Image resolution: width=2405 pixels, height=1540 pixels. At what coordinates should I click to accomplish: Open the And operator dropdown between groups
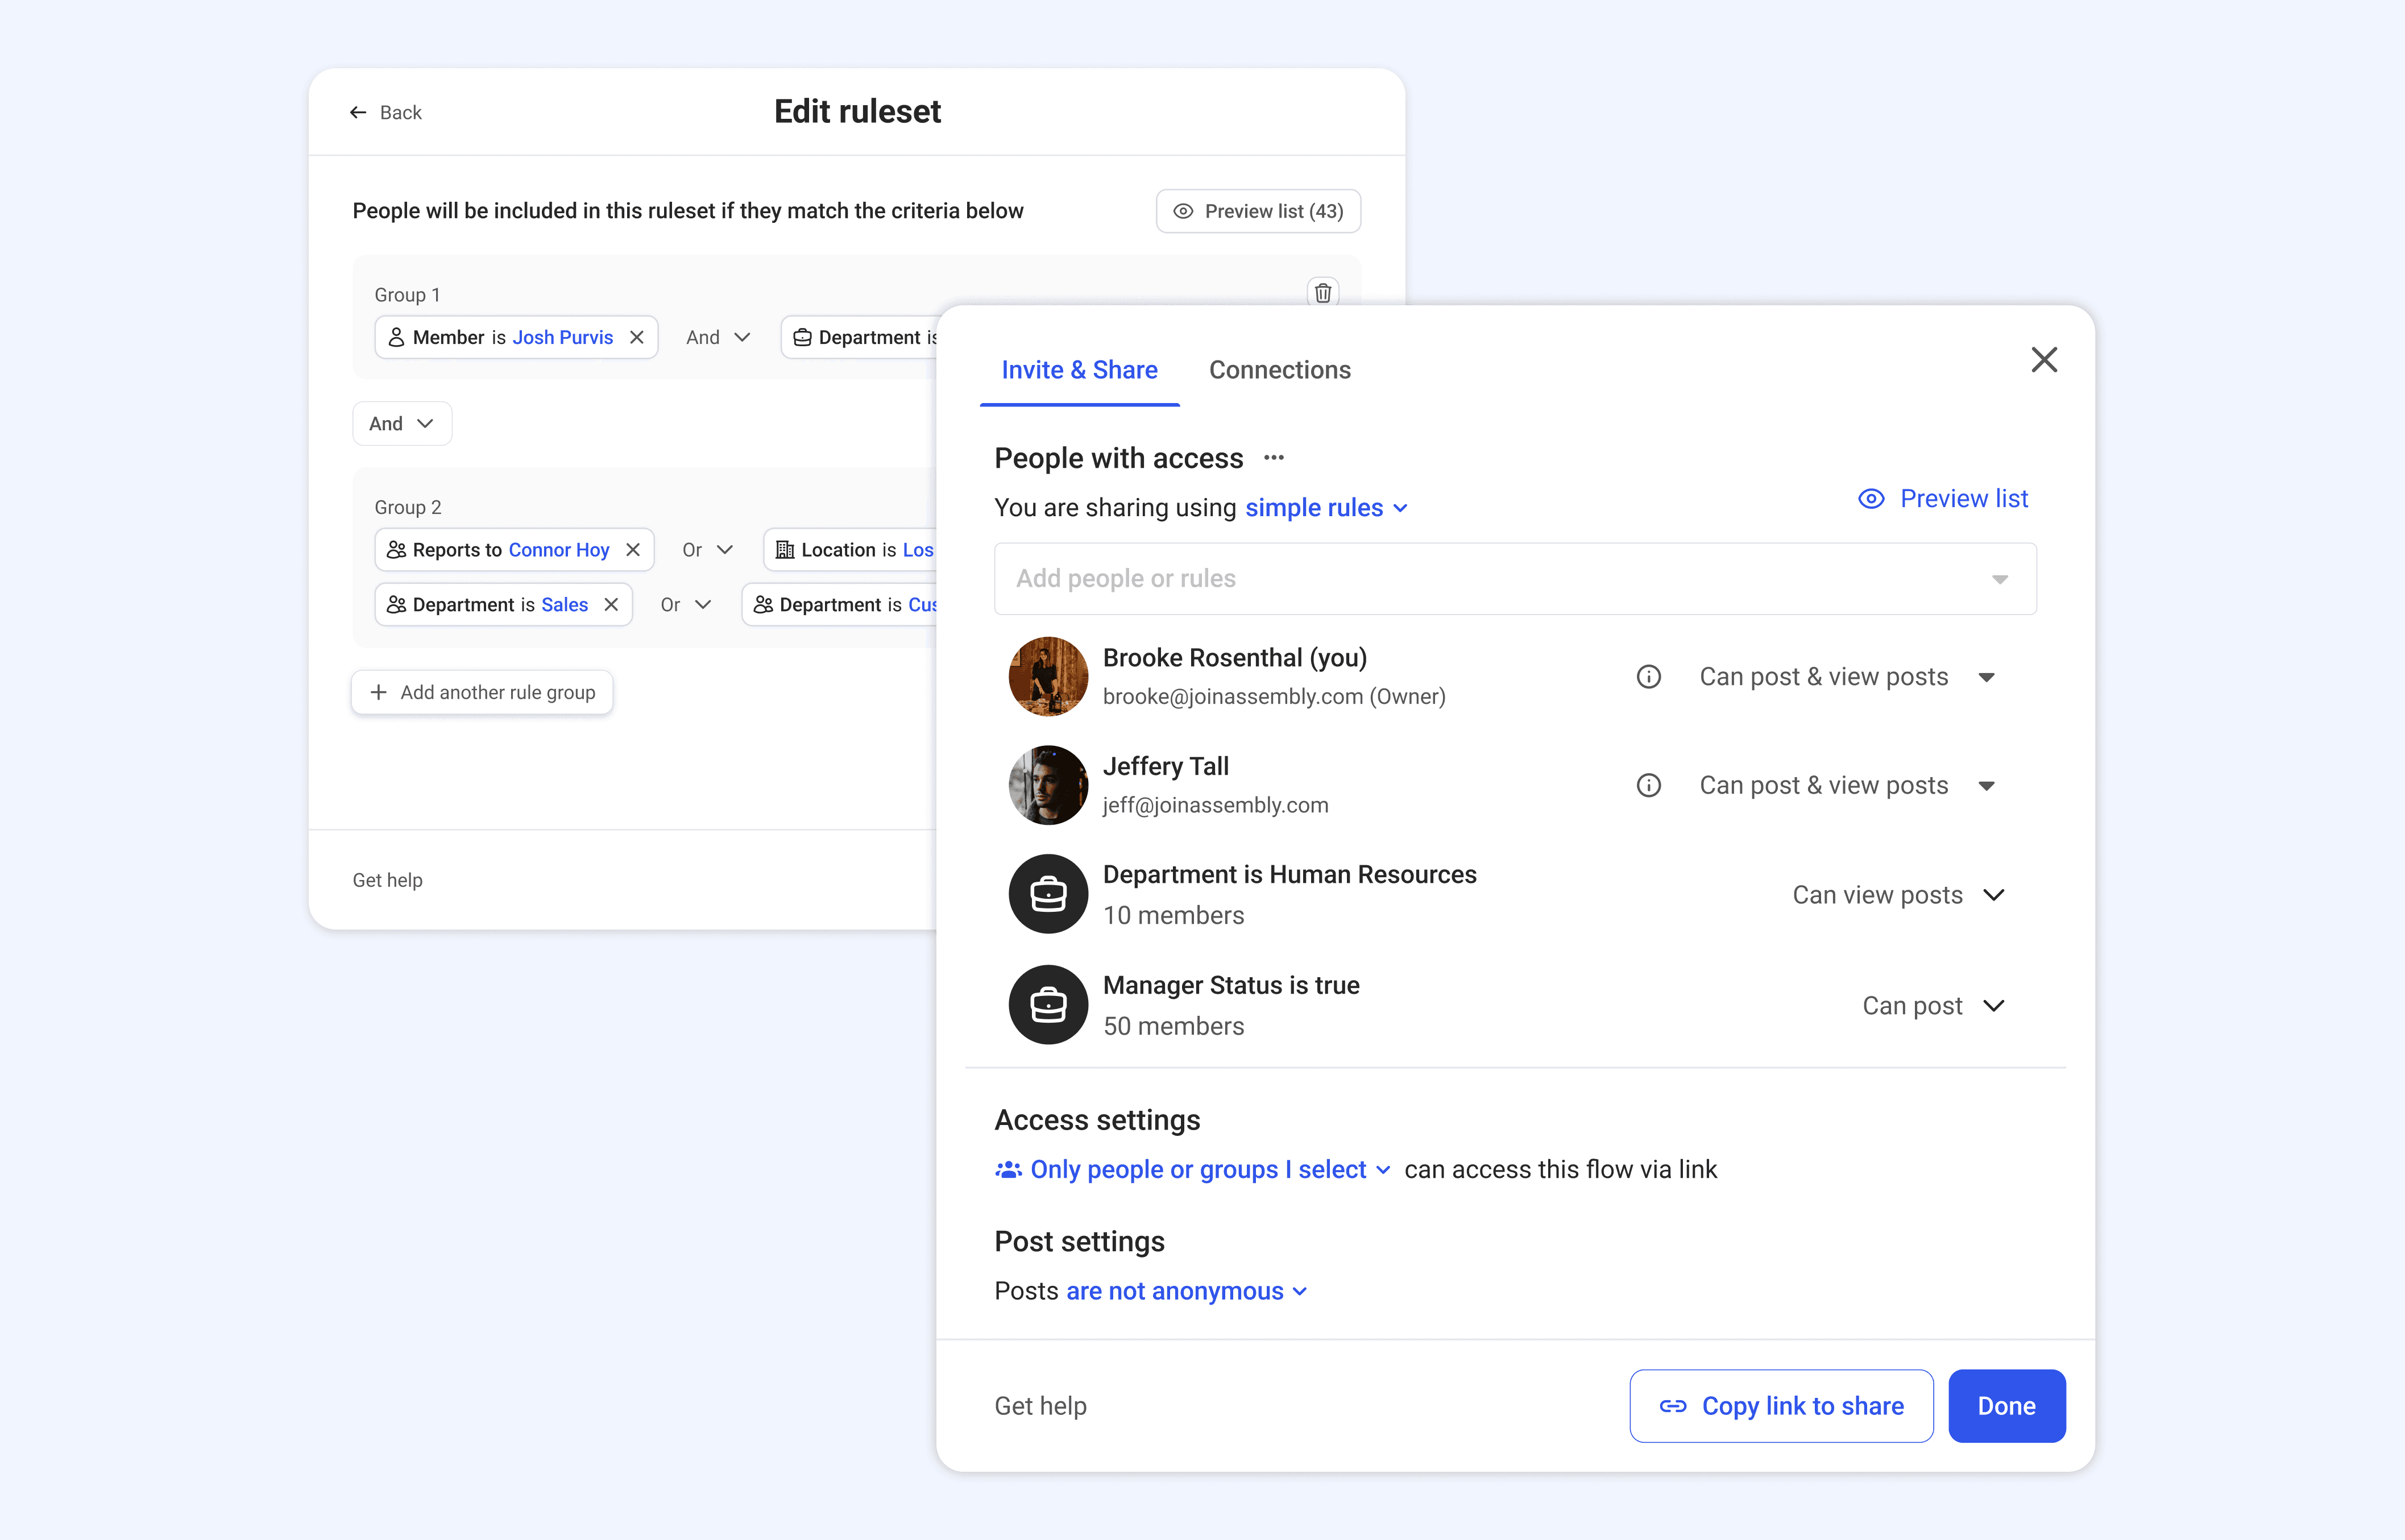(x=401, y=424)
